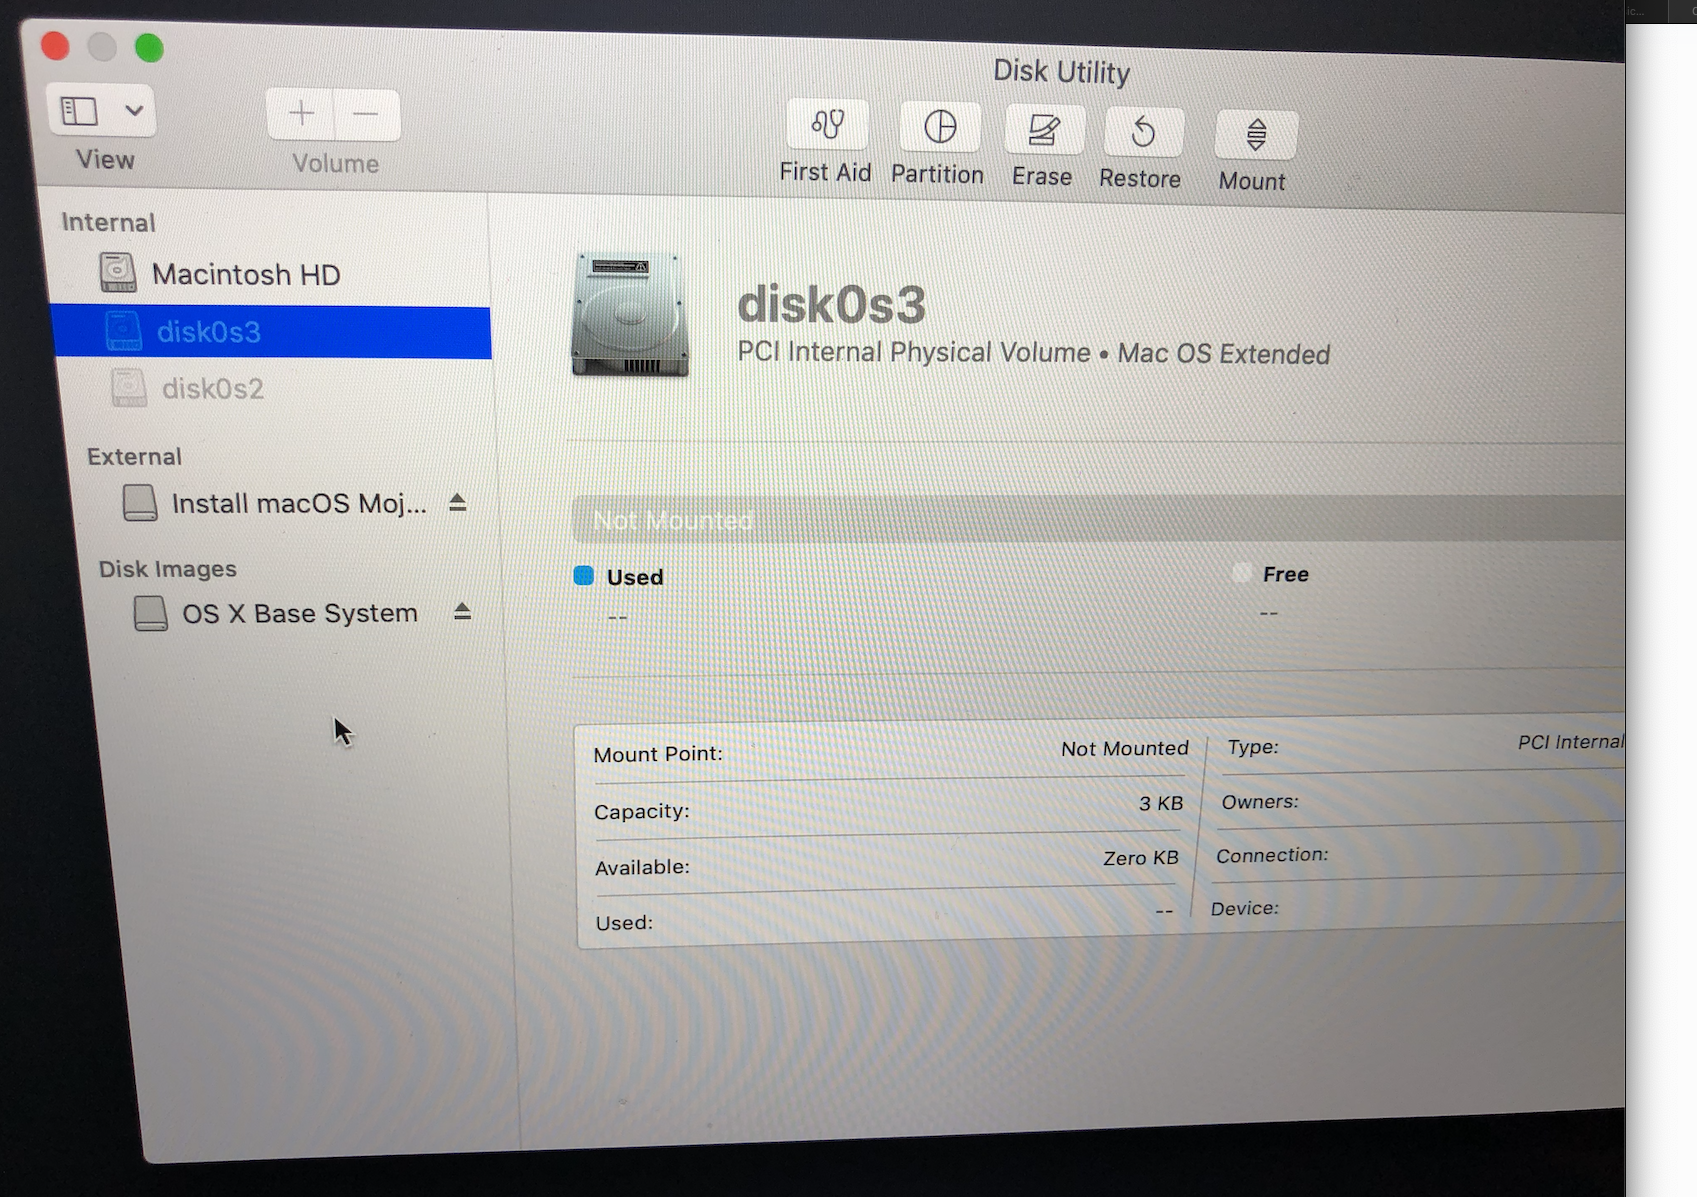This screenshot has width=1697, height=1197.
Task: Click the First Aid toolbar icon
Action: click(827, 125)
